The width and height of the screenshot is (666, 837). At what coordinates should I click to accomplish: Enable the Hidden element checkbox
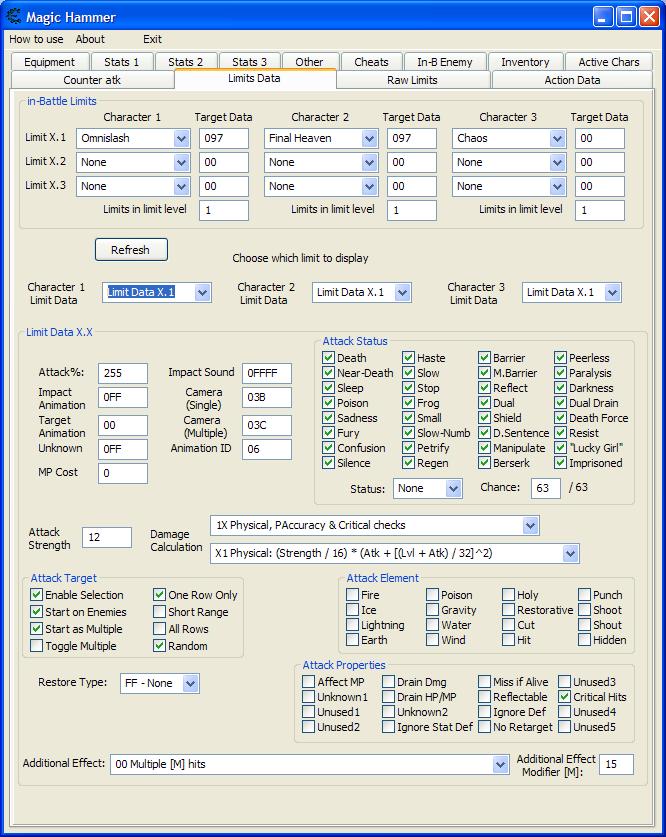pos(584,639)
